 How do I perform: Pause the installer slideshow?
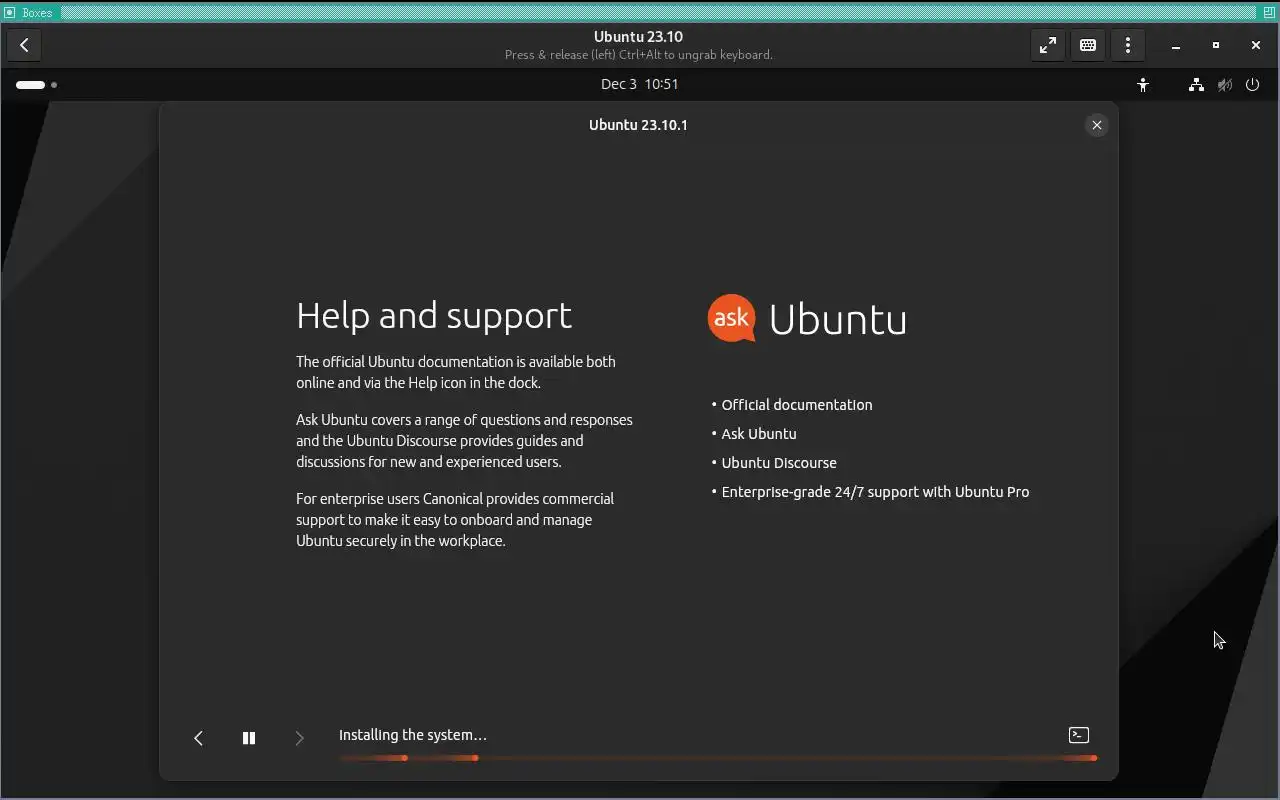click(249, 738)
